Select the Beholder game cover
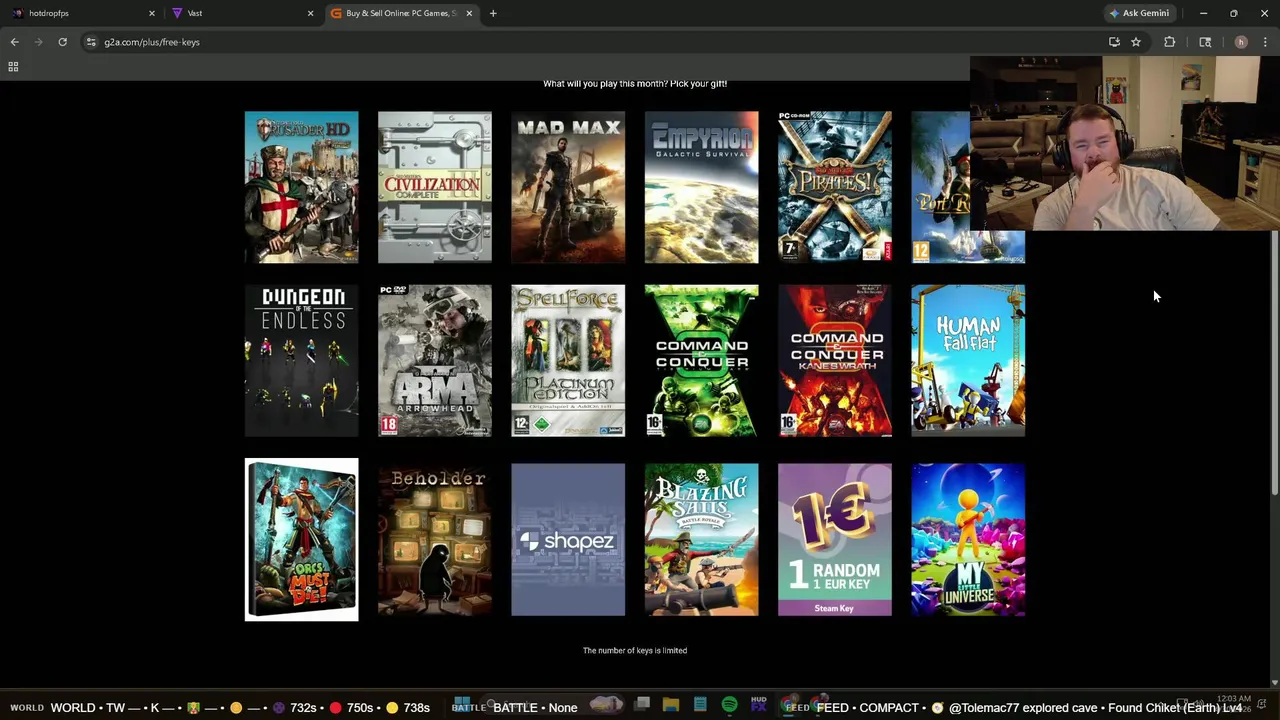Viewport: 1280px width, 720px height. coord(435,539)
